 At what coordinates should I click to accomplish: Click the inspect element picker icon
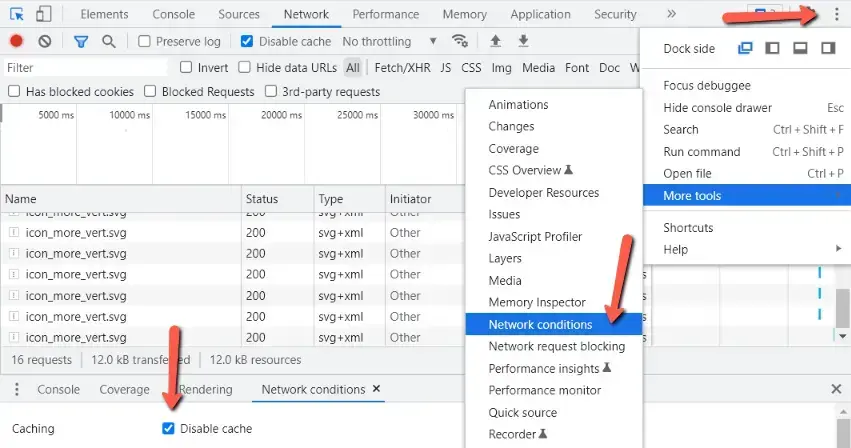(x=17, y=14)
